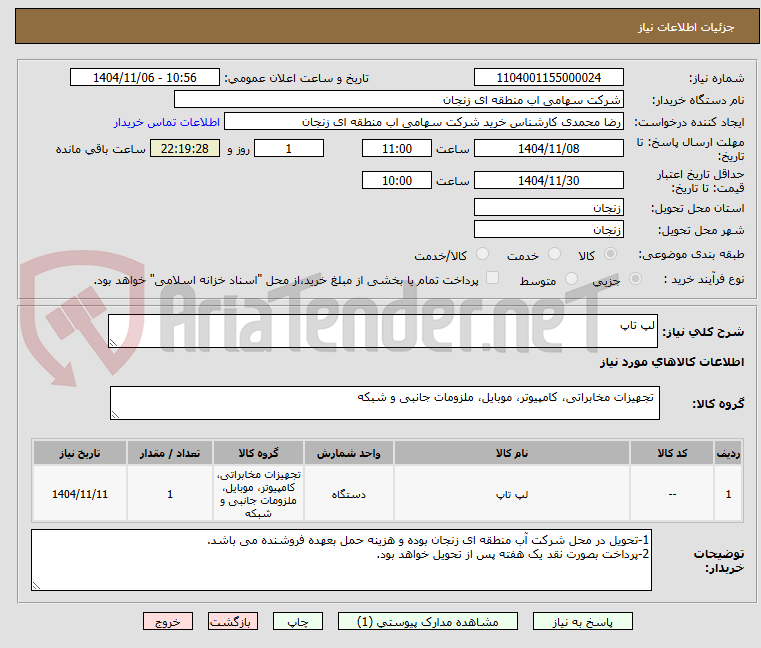
Task: Click the گروه کالا text area
Action: 384,403
